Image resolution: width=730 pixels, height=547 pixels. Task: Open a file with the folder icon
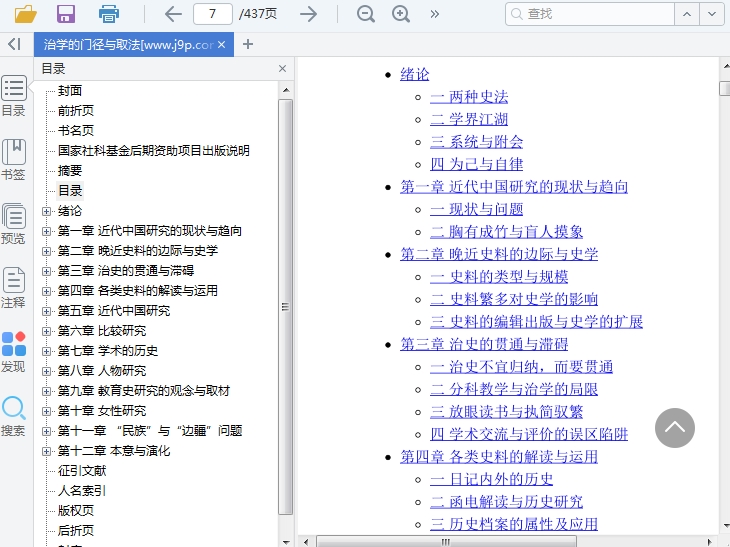click(26, 14)
